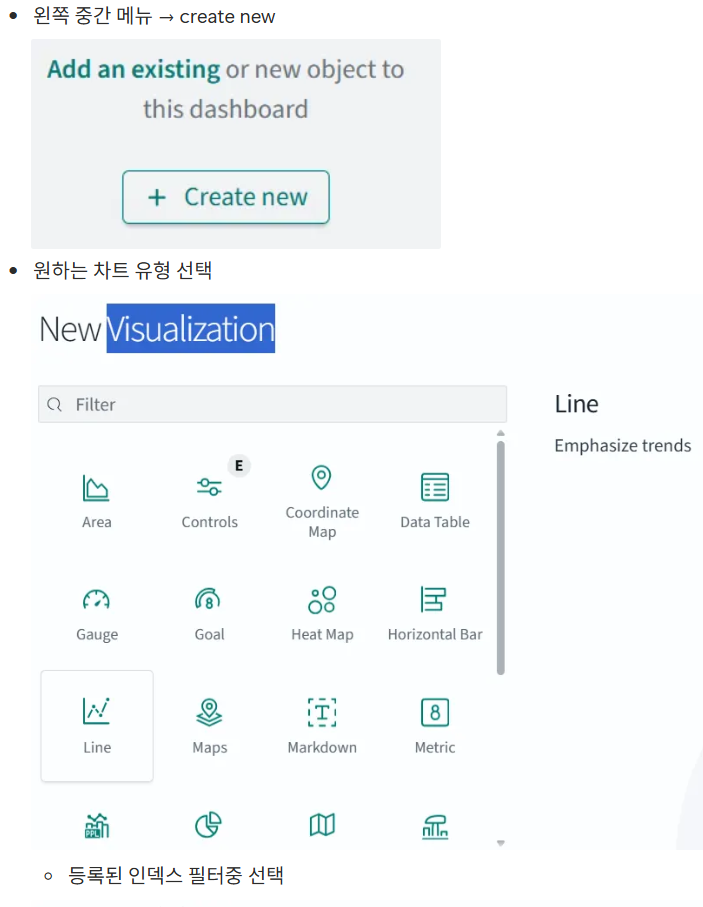The height and width of the screenshot is (907, 703).
Task: Click the magnifier icon in Filter box
Action: point(54,404)
